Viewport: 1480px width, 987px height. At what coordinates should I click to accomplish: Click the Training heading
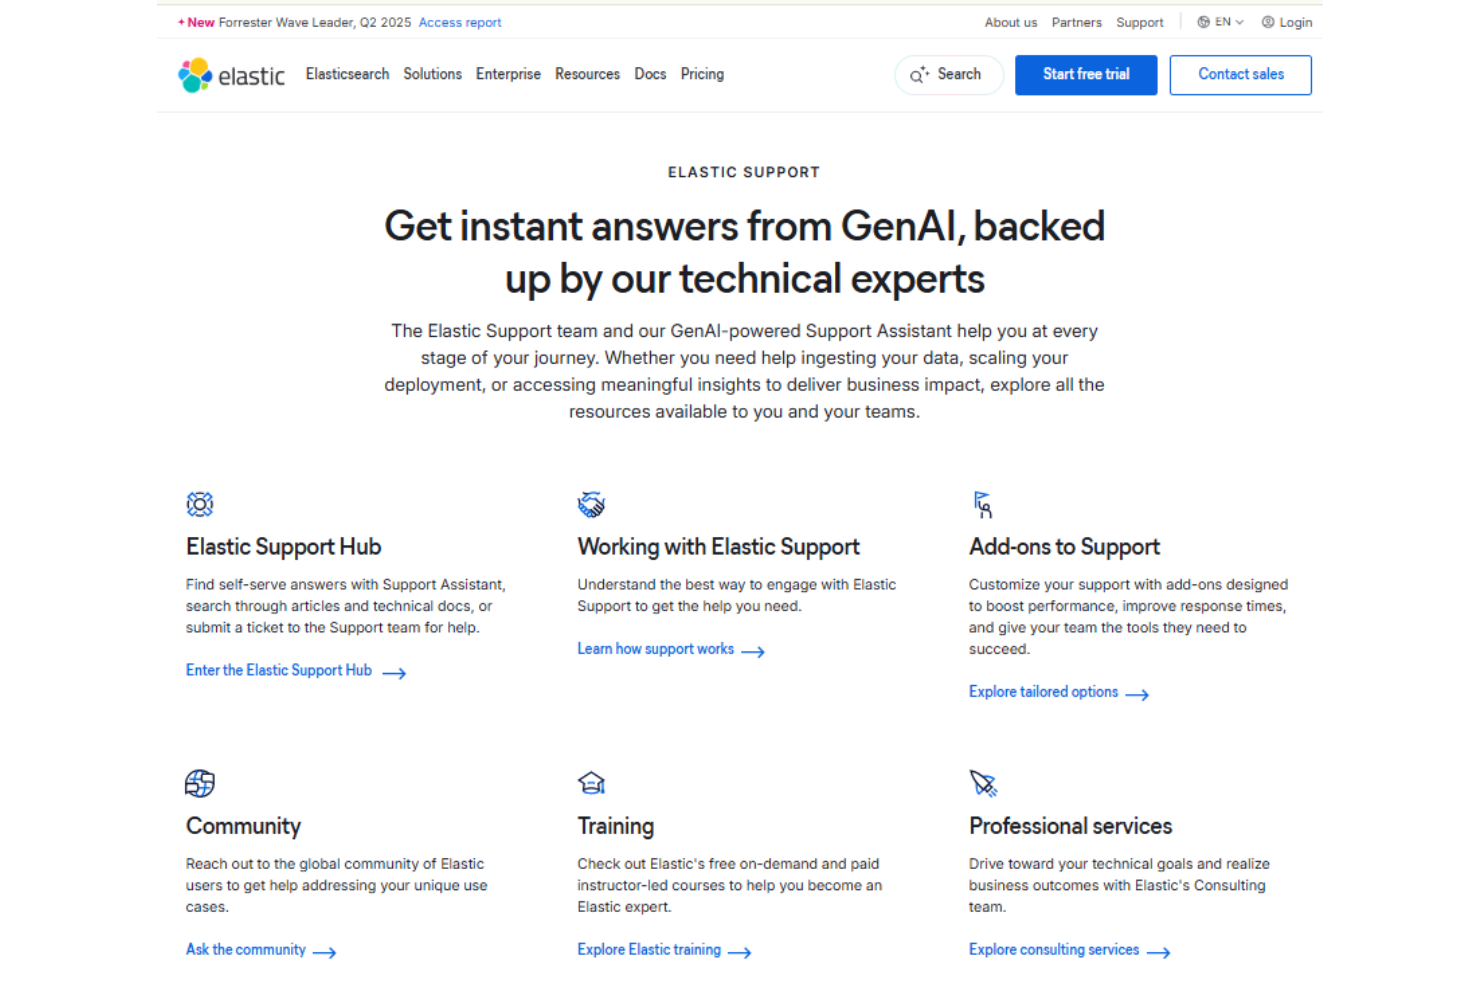(615, 826)
